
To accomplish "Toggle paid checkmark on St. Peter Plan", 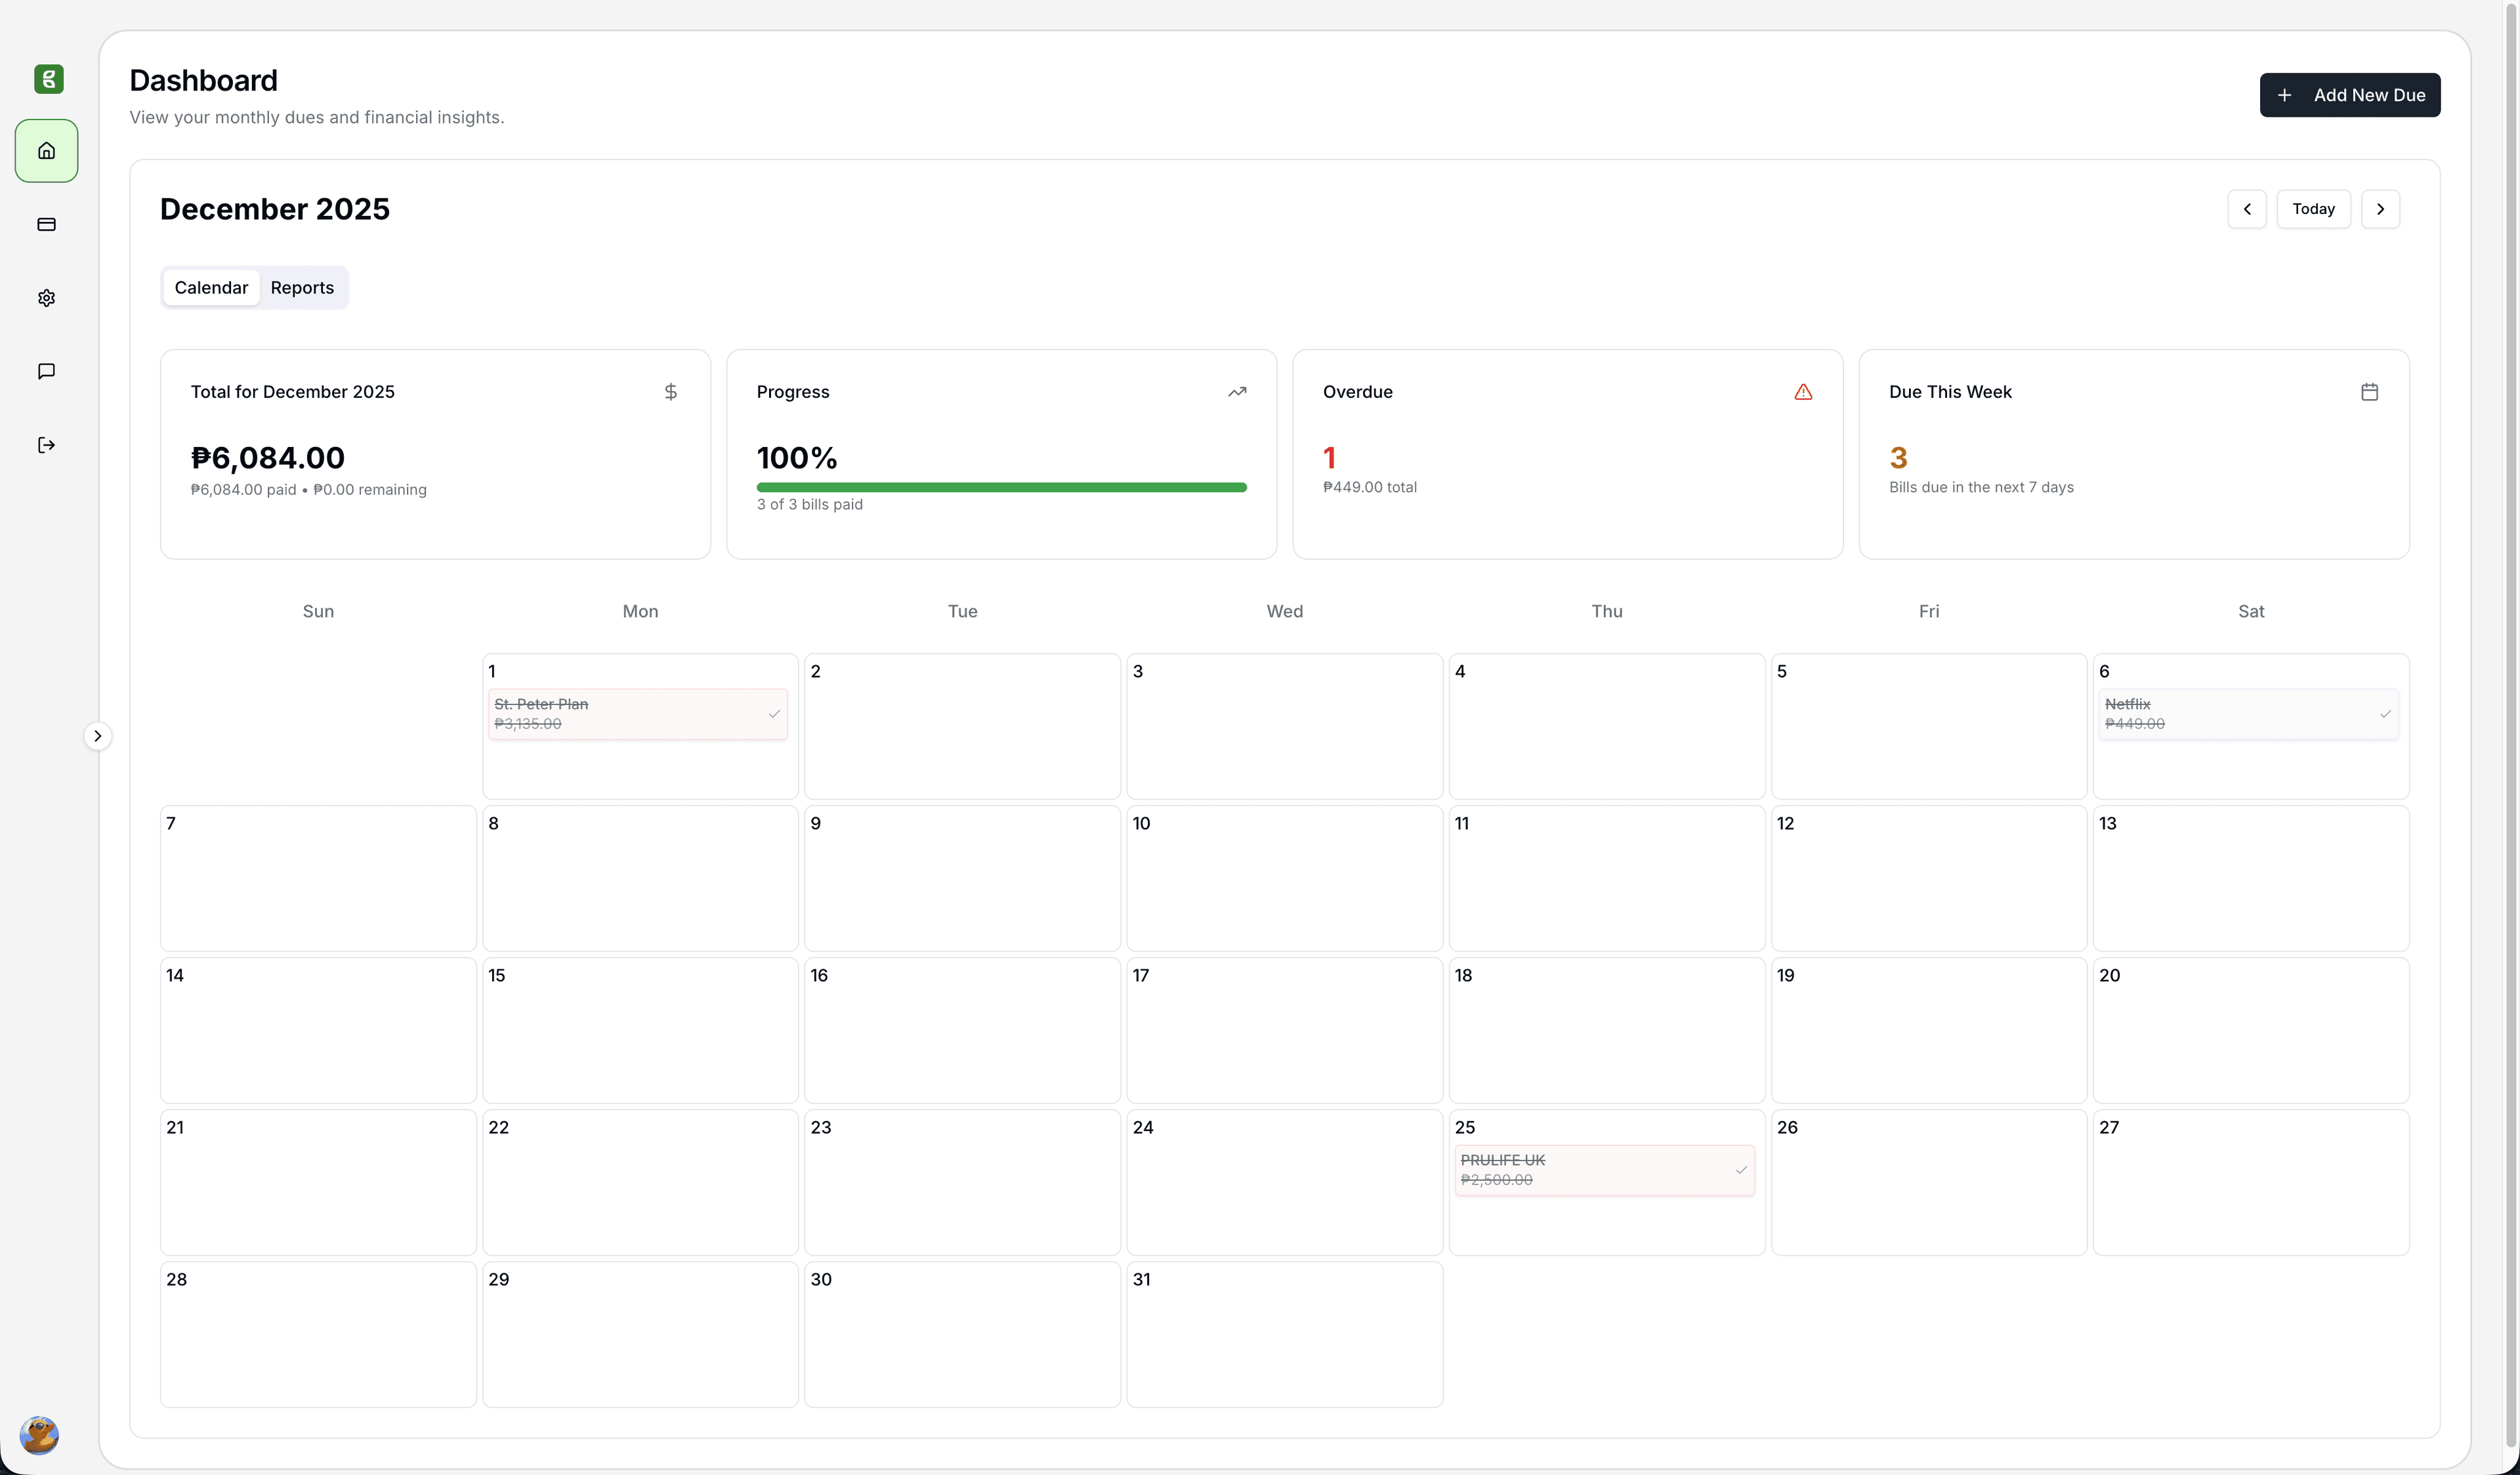I will 773,714.
